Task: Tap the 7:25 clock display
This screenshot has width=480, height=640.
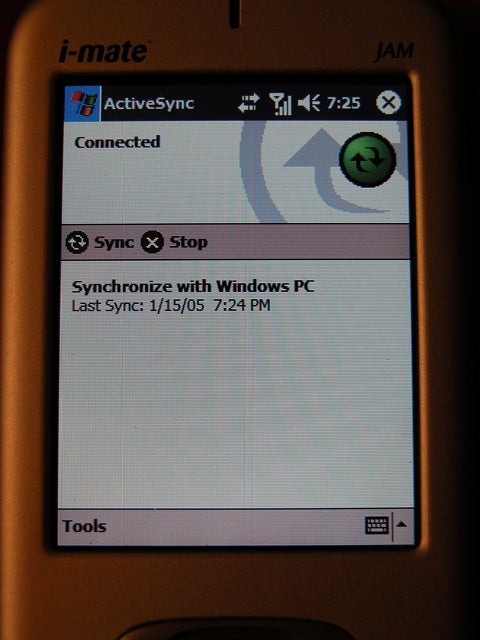Action: click(344, 103)
